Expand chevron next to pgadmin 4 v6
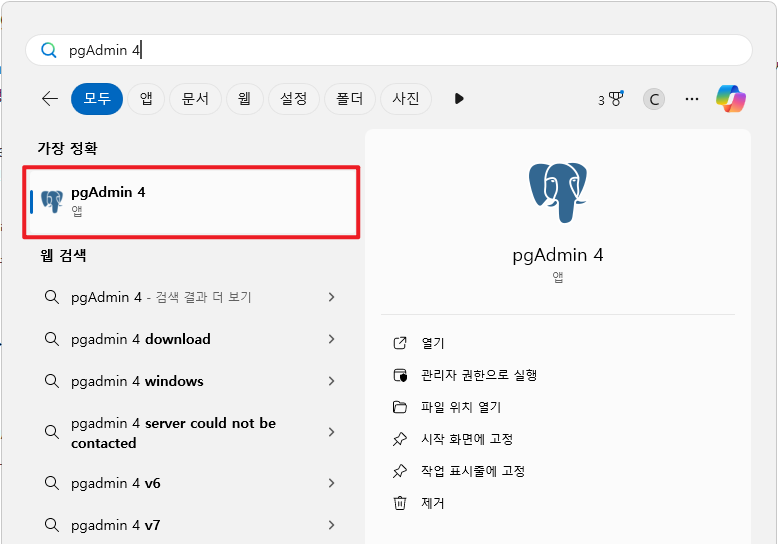Screen dimensions: 778x544 pyautogui.click(x=331, y=483)
